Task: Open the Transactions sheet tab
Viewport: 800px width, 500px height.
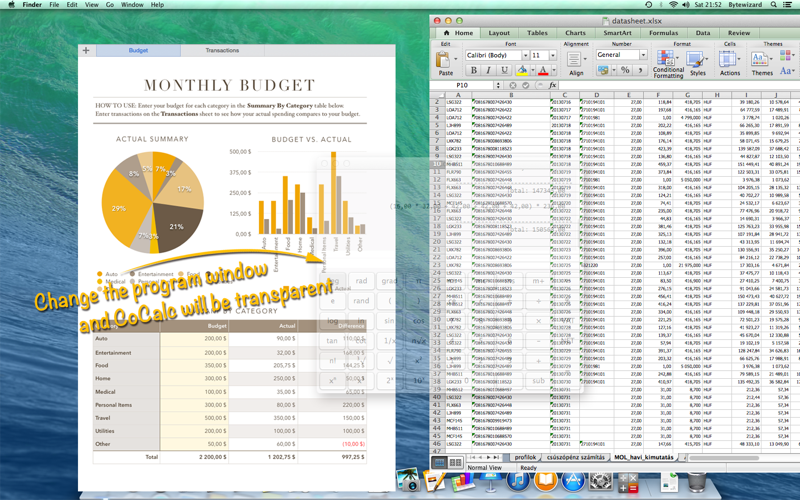Action: 222,51
